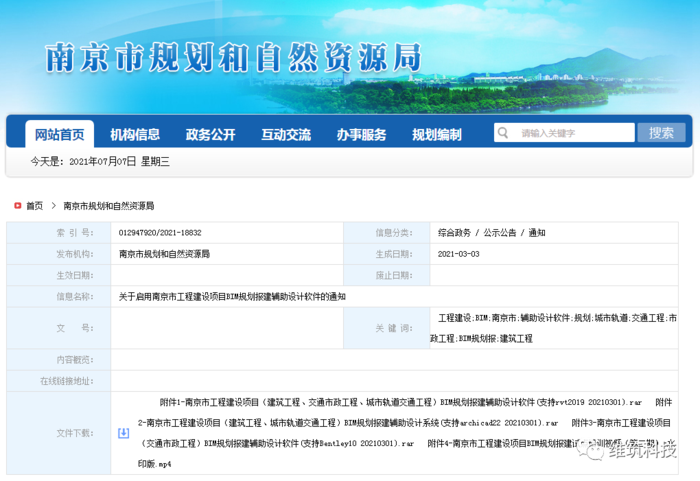Click the 文件下载 row label
The height and width of the screenshot is (481, 700).
[x=75, y=433]
